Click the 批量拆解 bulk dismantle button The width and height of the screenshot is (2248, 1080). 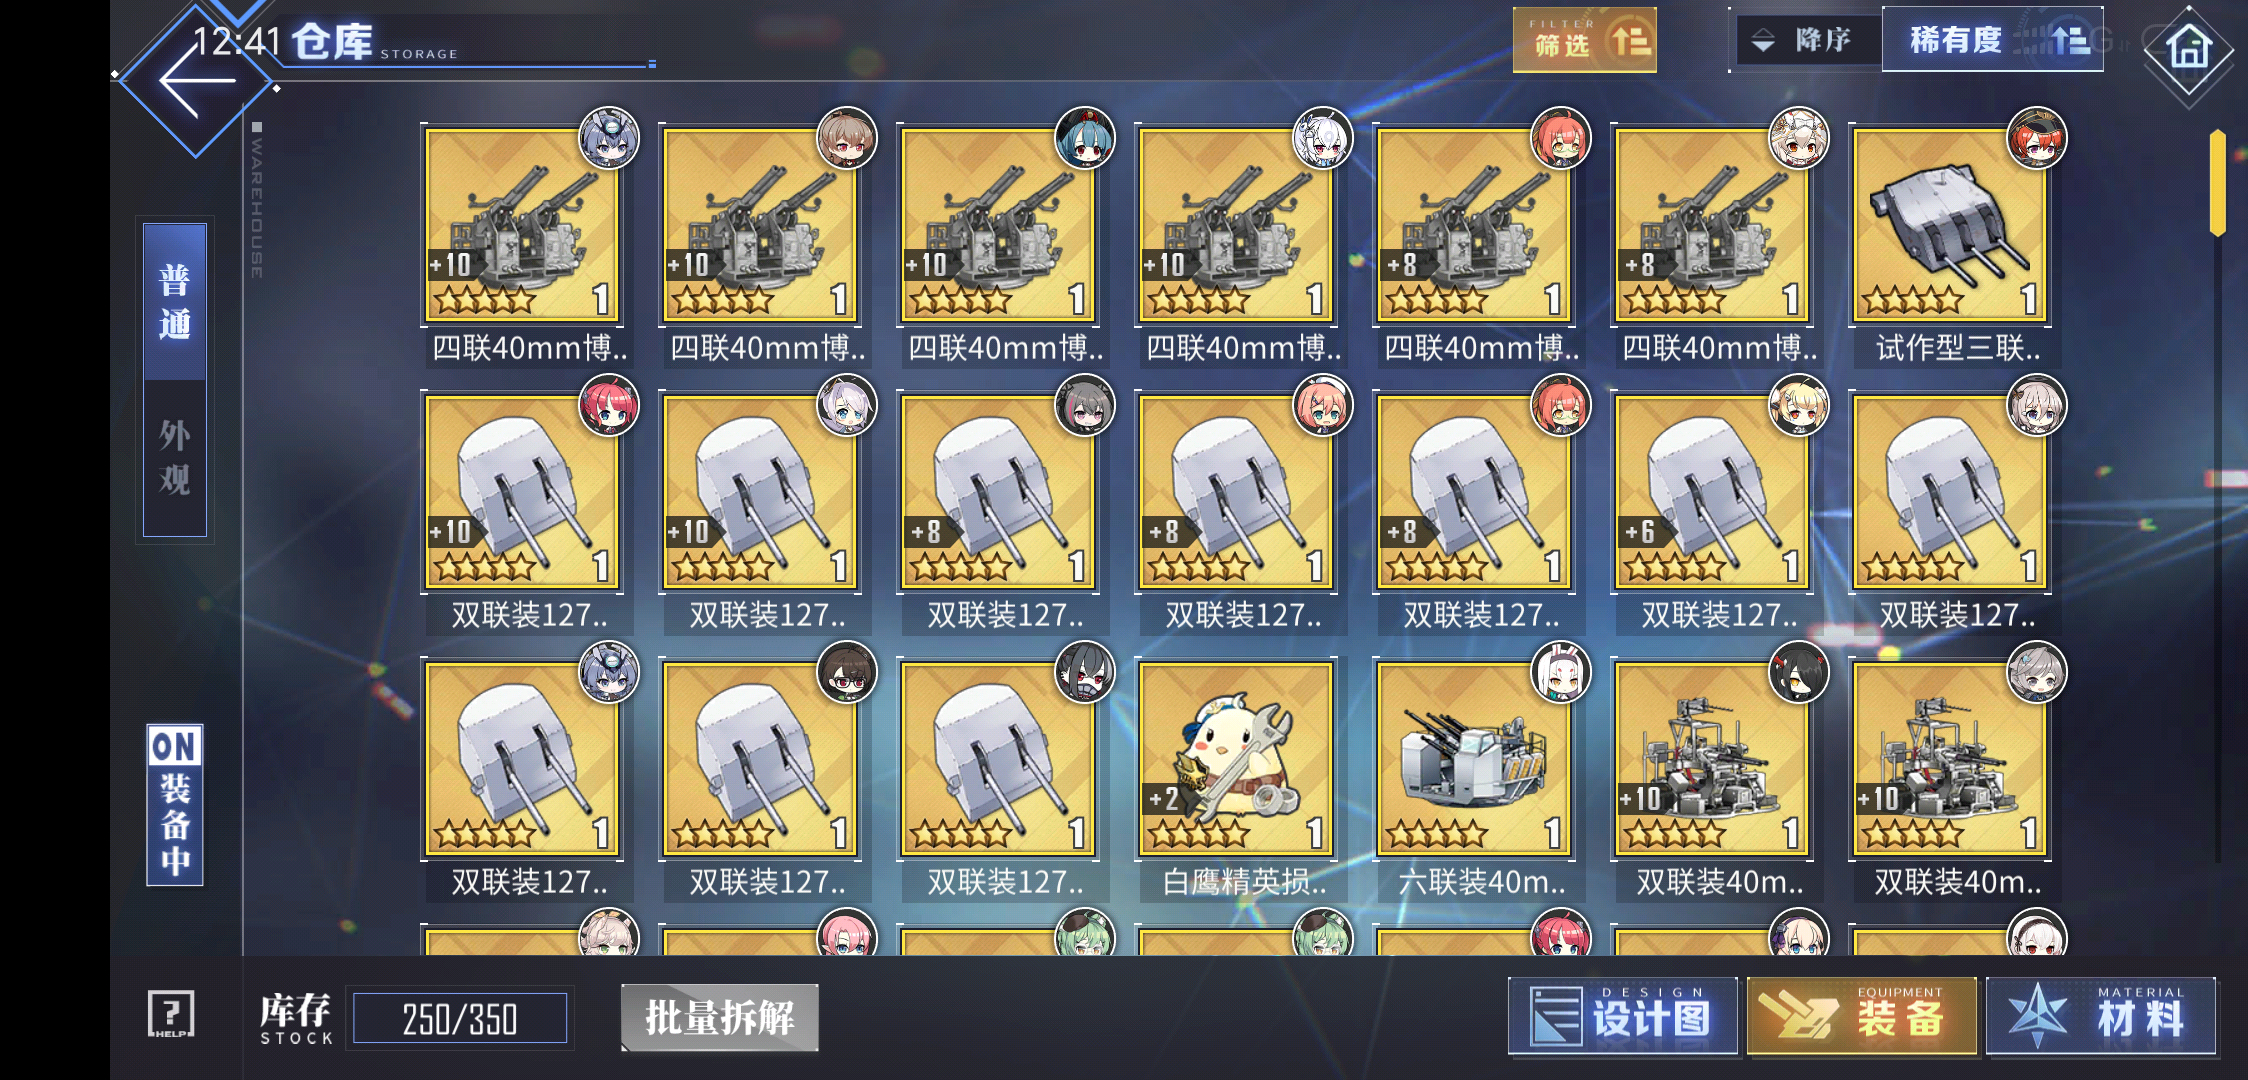[x=720, y=1018]
